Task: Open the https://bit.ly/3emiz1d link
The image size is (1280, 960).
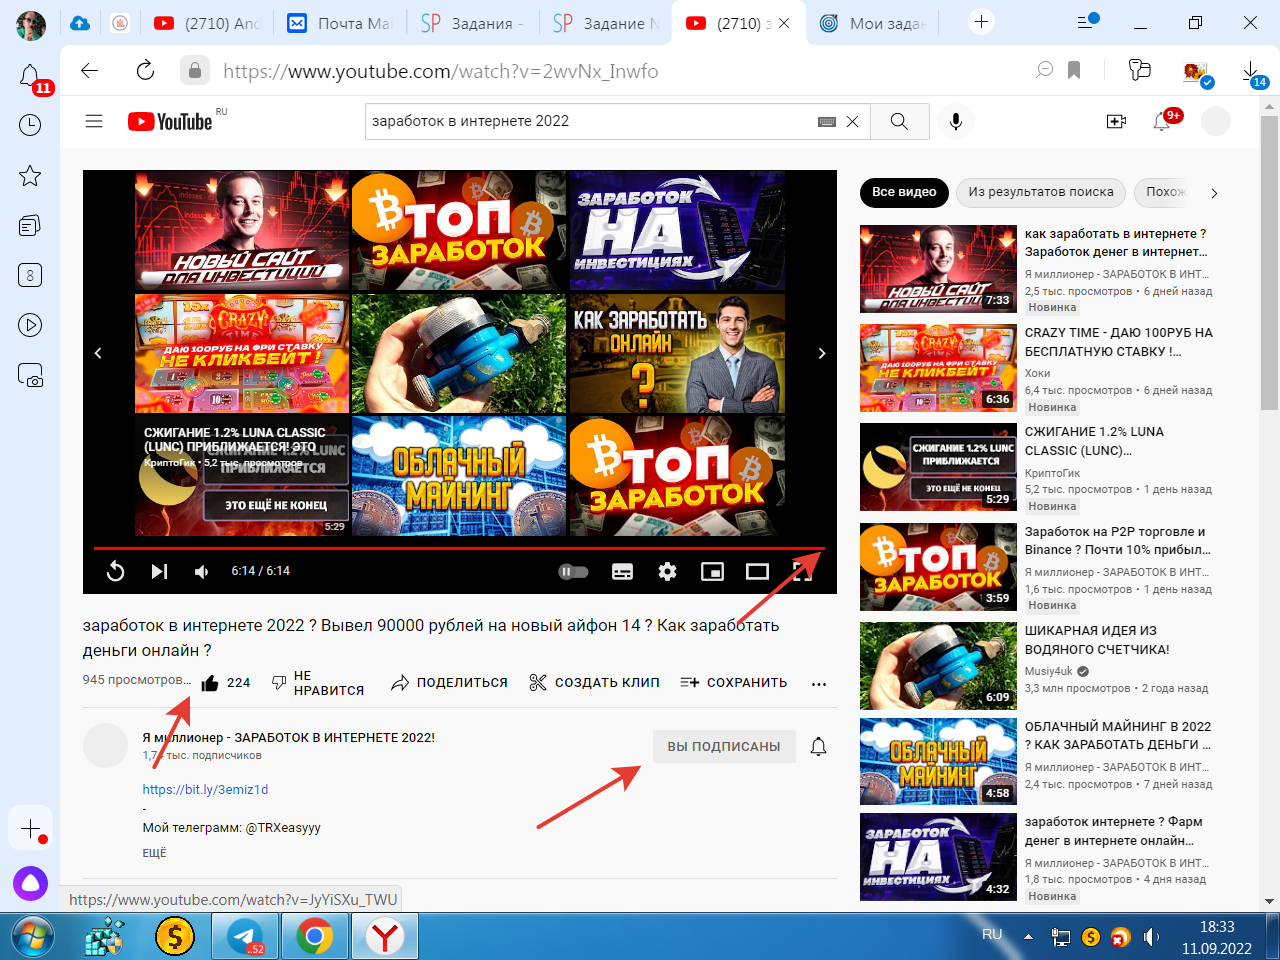Action: [x=205, y=789]
